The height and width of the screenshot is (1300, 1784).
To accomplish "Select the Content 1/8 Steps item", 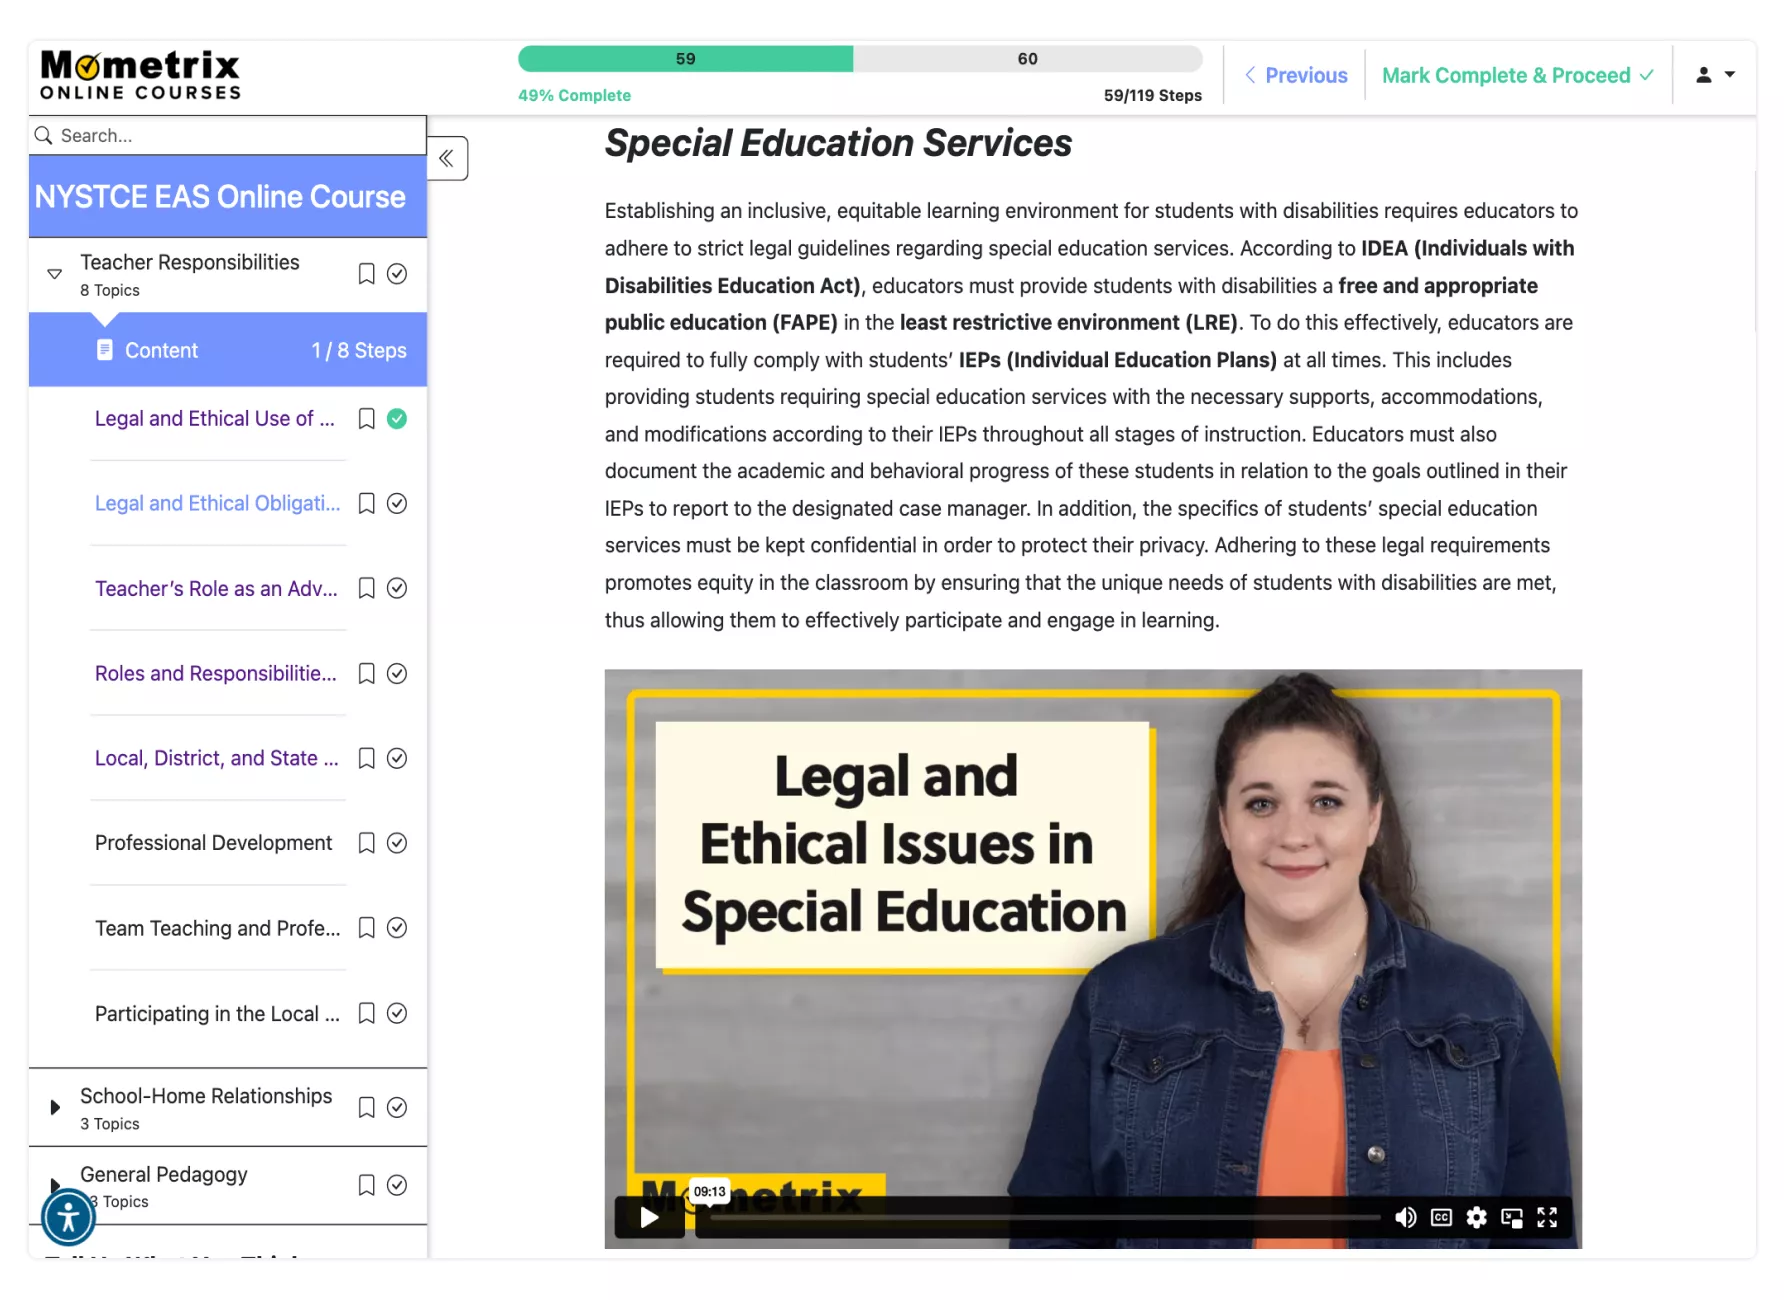I will coord(228,350).
